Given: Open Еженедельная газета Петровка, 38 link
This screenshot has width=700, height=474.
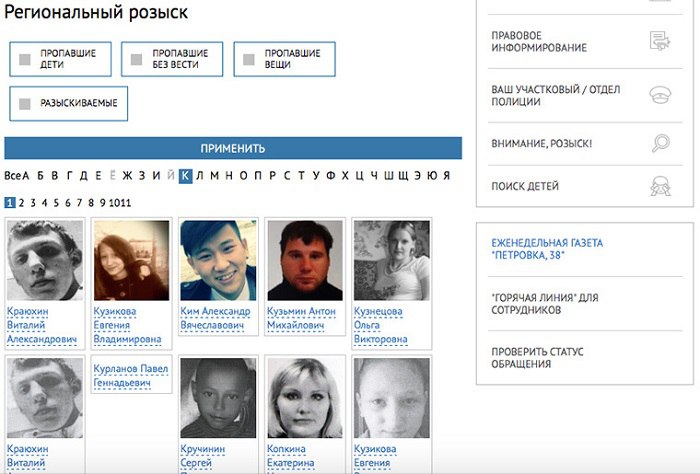Looking at the screenshot, I should pos(547,249).
